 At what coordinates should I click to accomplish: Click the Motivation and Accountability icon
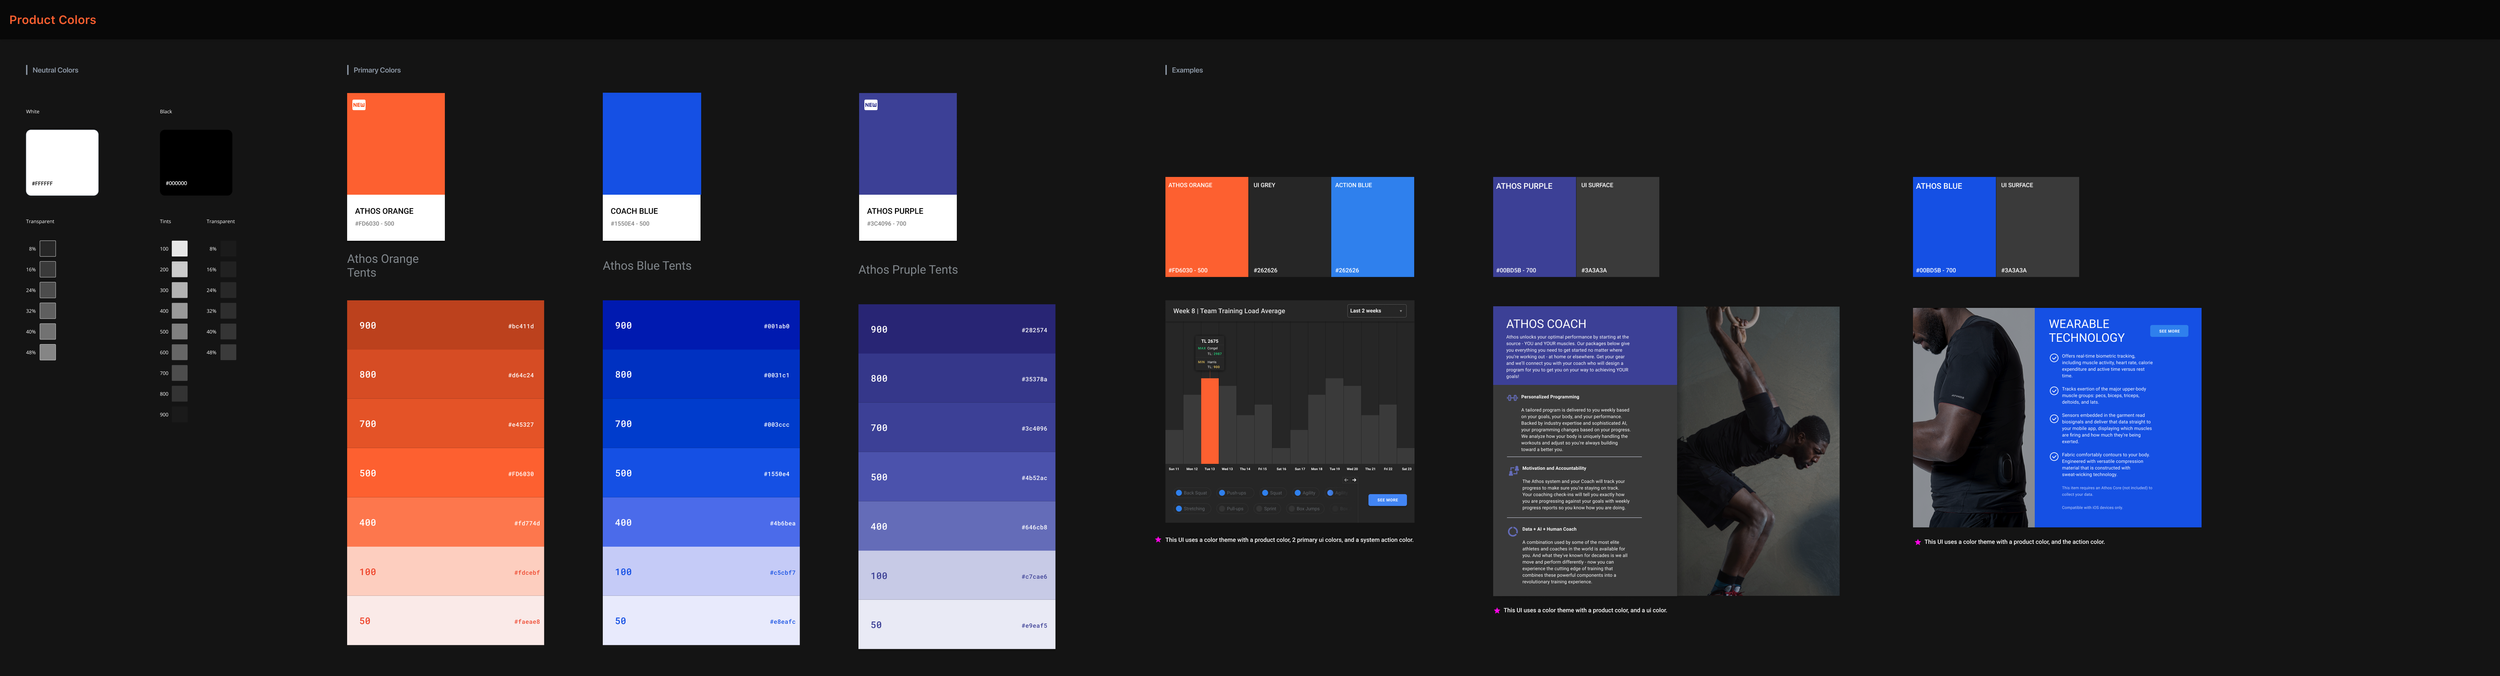(x=1512, y=470)
